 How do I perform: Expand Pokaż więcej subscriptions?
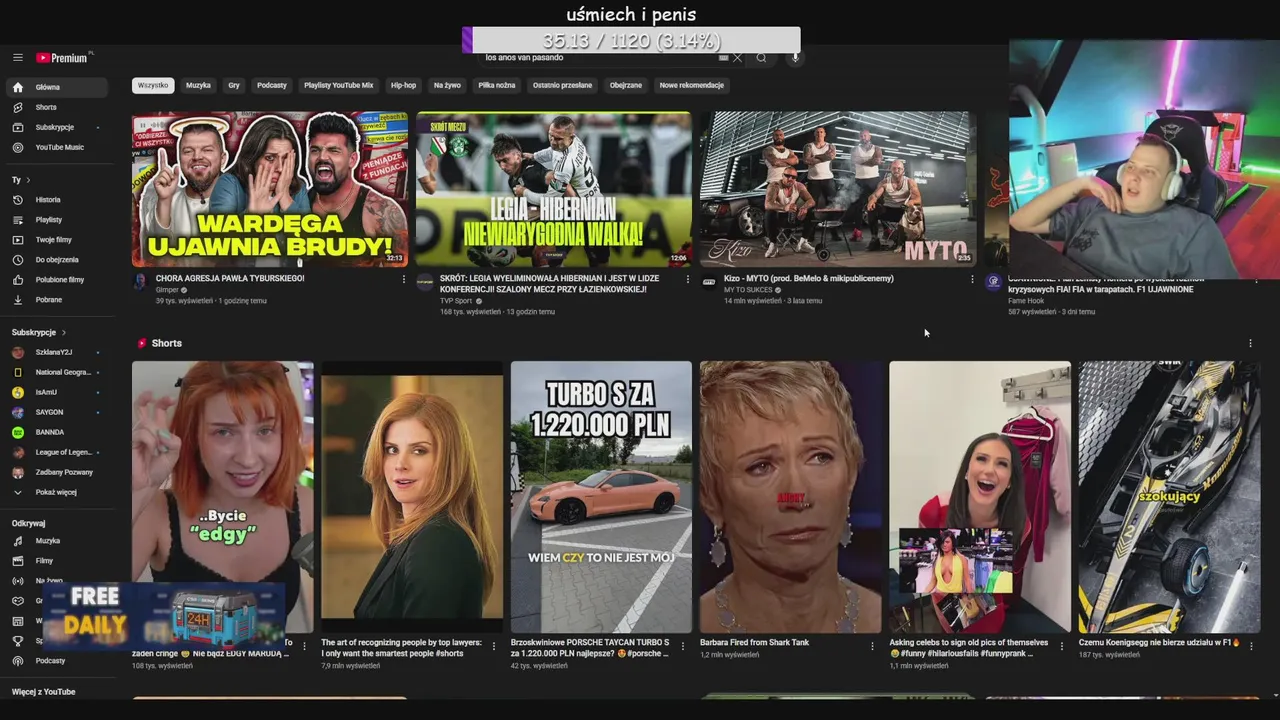click(57, 492)
